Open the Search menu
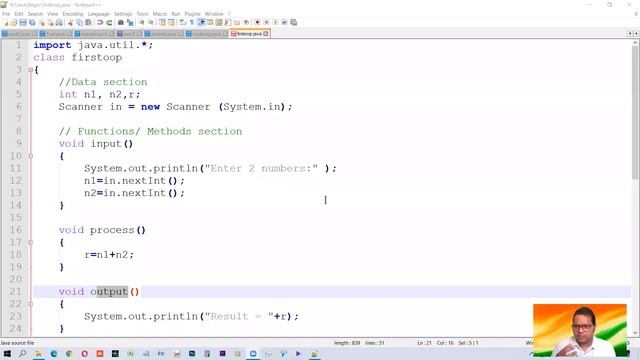 (x=35, y=14)
